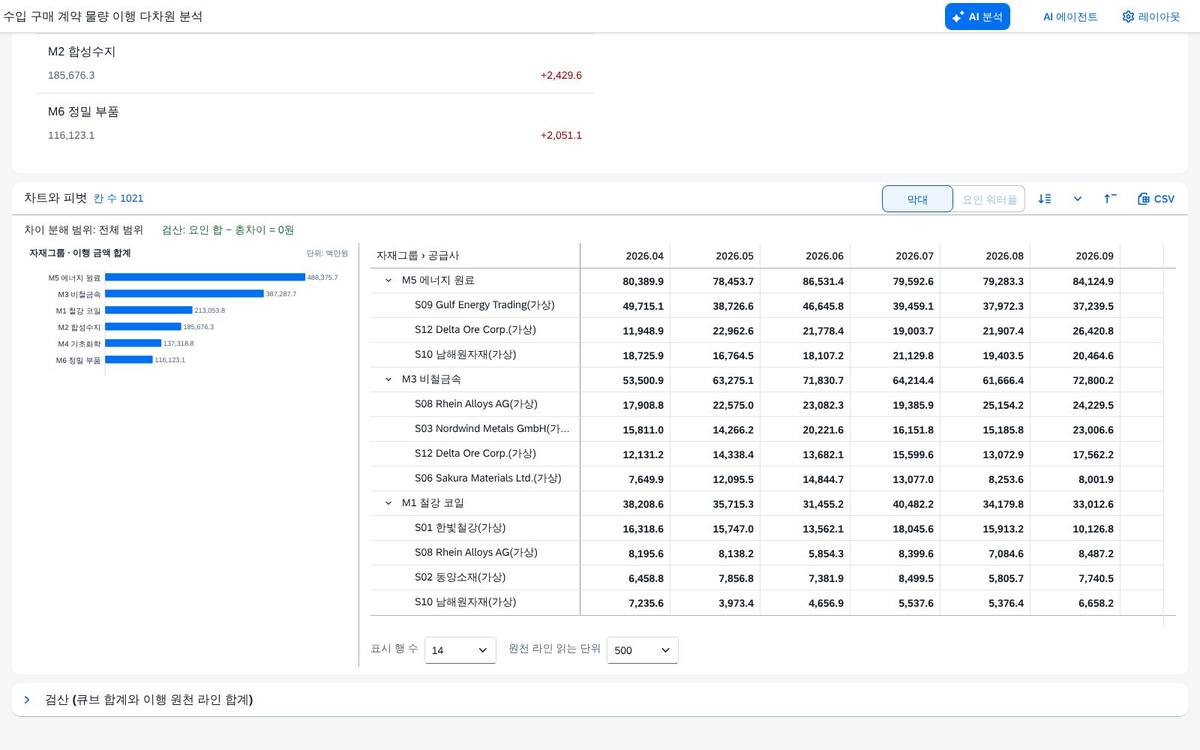
Task: Click the S01 한빛철강 row label
Action: pos(460,528)
